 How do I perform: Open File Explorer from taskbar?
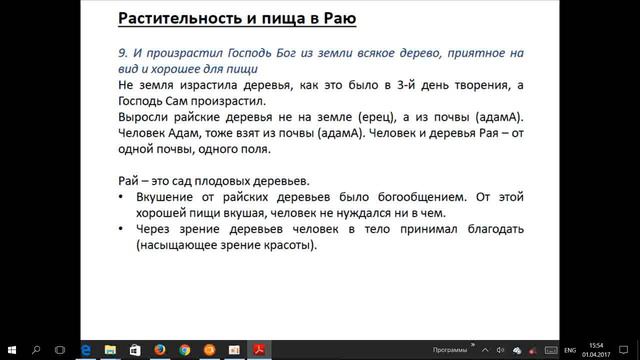(x=110, y=350)
